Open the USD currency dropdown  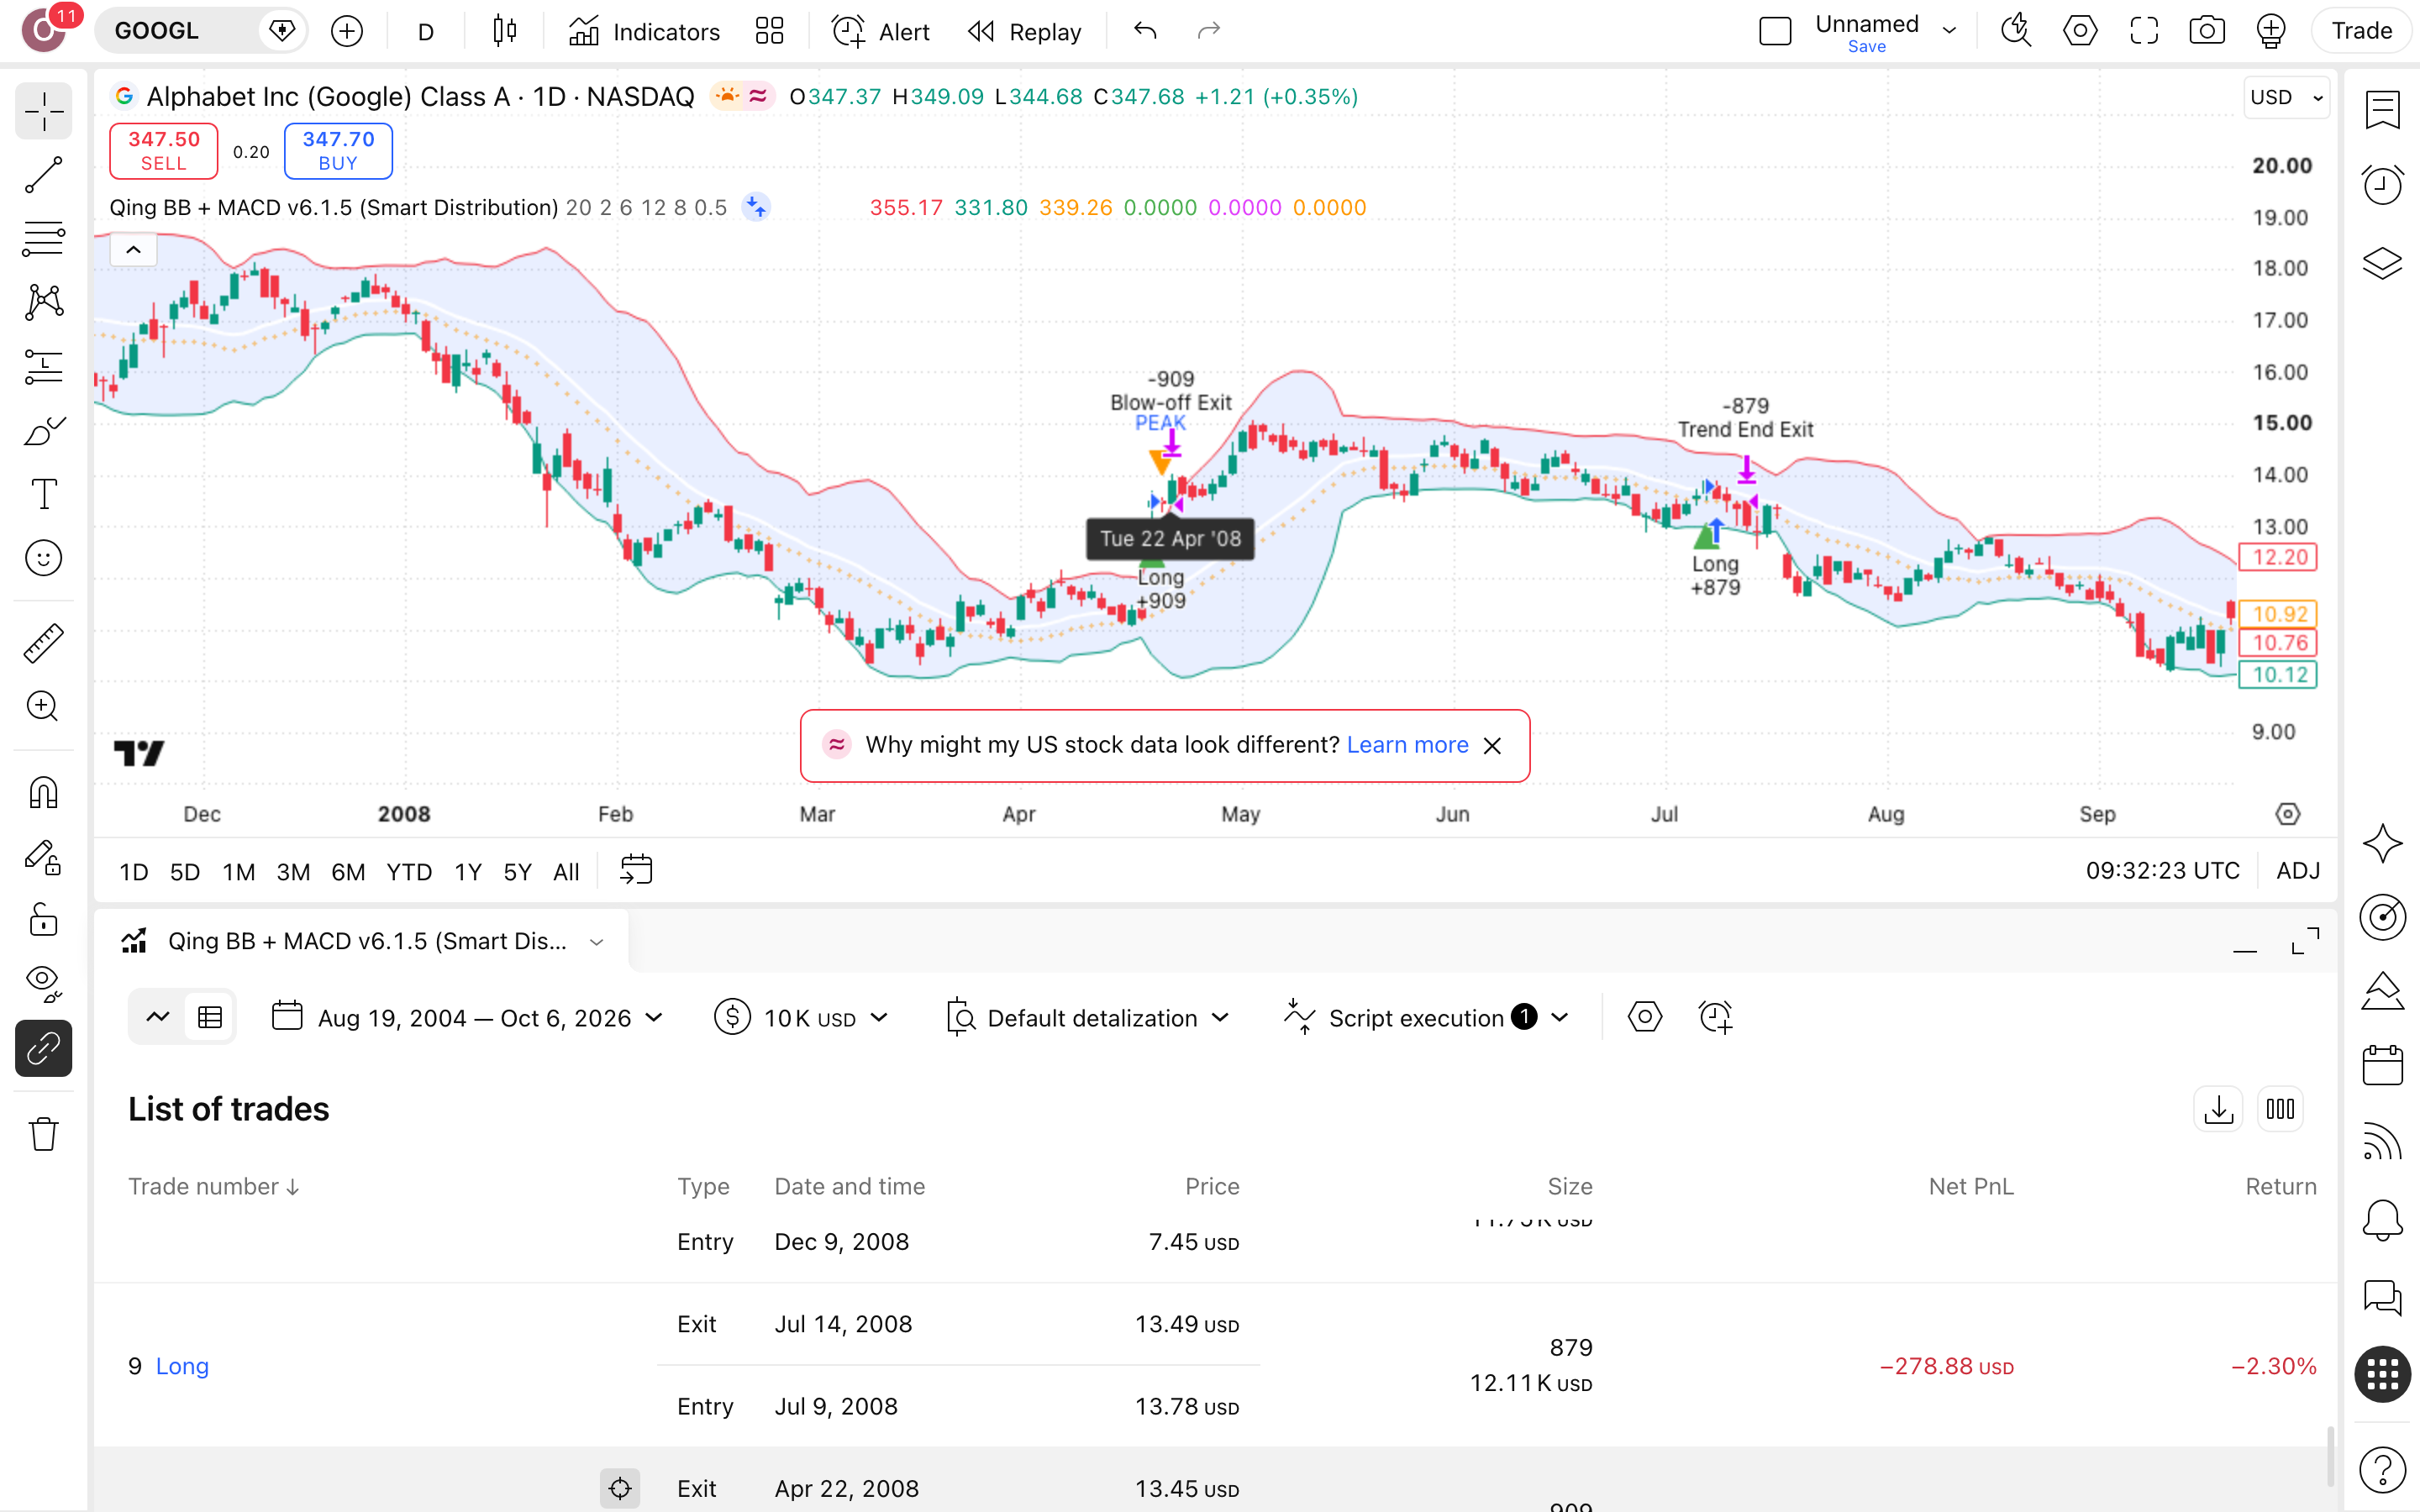point(2285,98)
